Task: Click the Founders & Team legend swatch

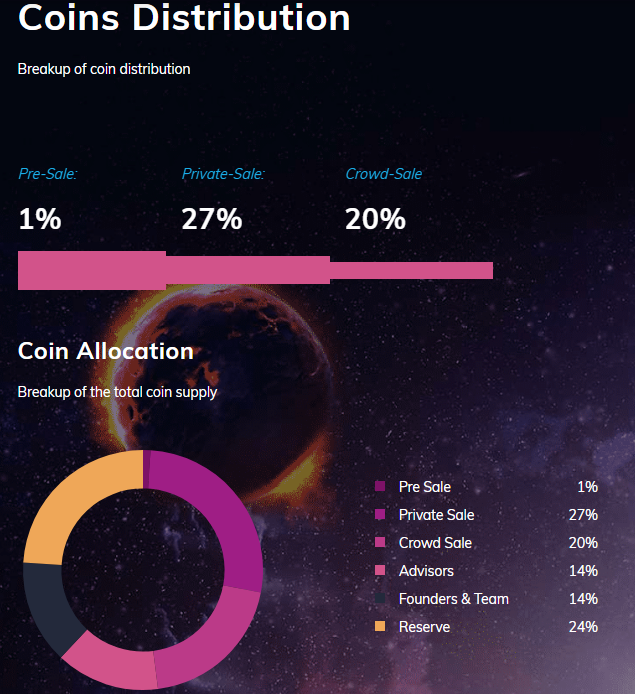Action: click(x=380, y=598)
